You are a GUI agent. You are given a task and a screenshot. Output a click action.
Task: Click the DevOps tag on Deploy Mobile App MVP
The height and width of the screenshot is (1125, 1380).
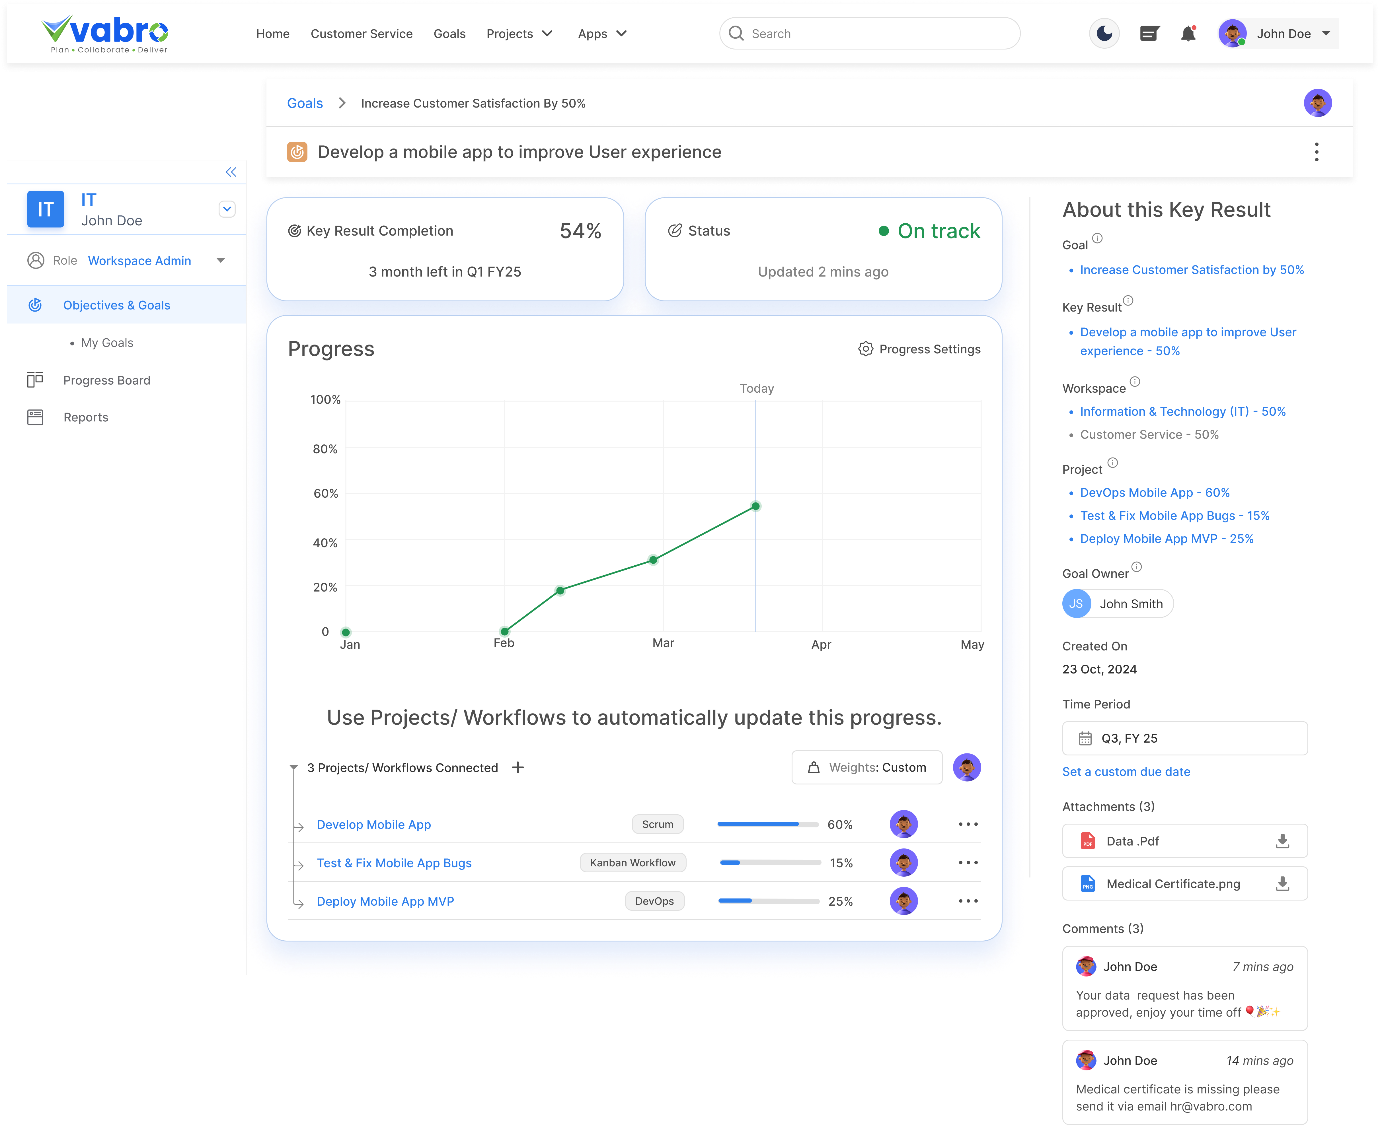[x=655, y=901]
